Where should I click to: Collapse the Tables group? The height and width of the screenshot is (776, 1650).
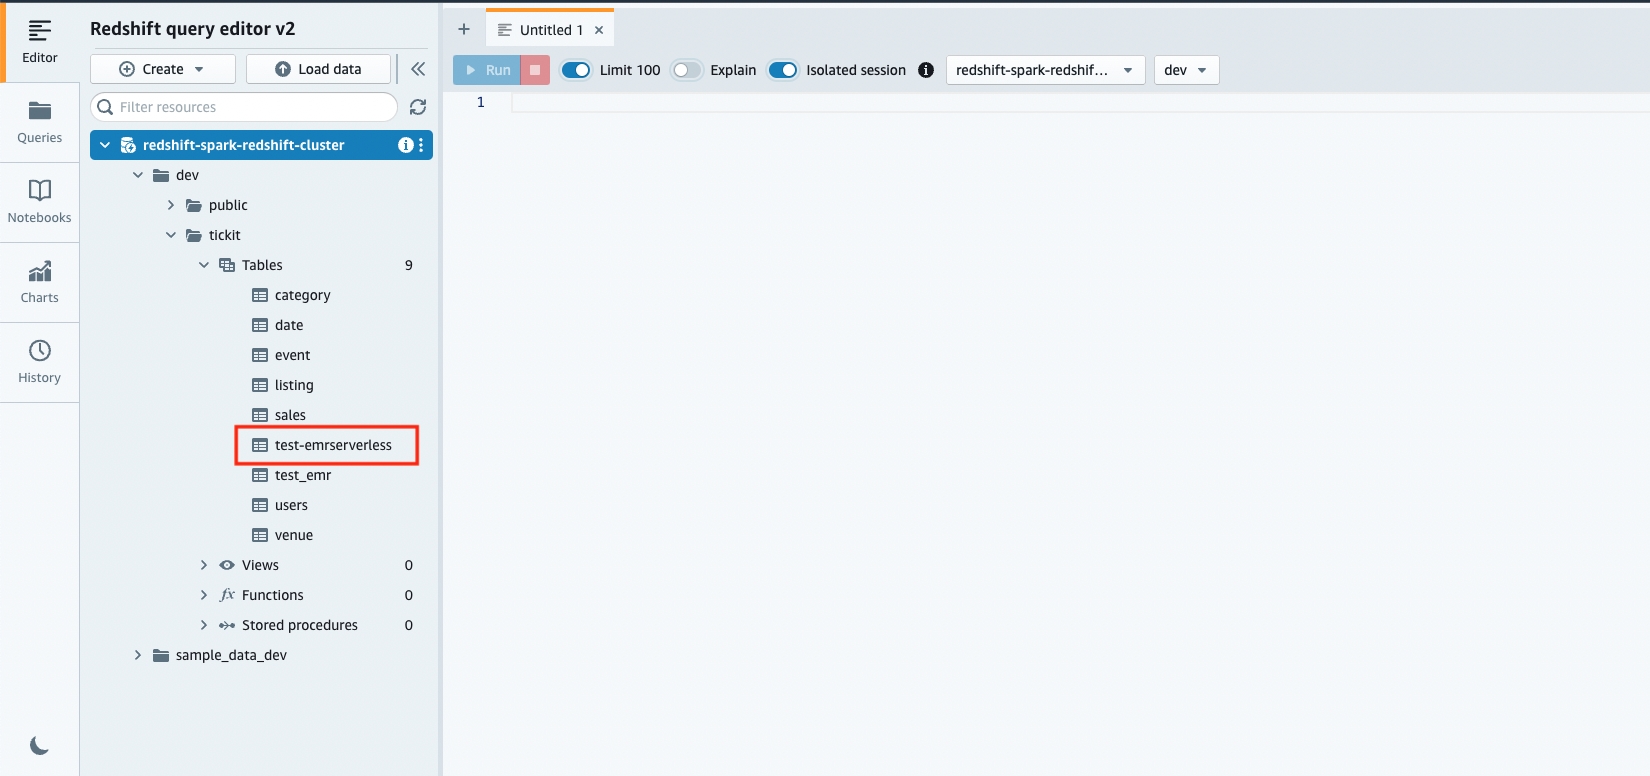coord(204,265)
